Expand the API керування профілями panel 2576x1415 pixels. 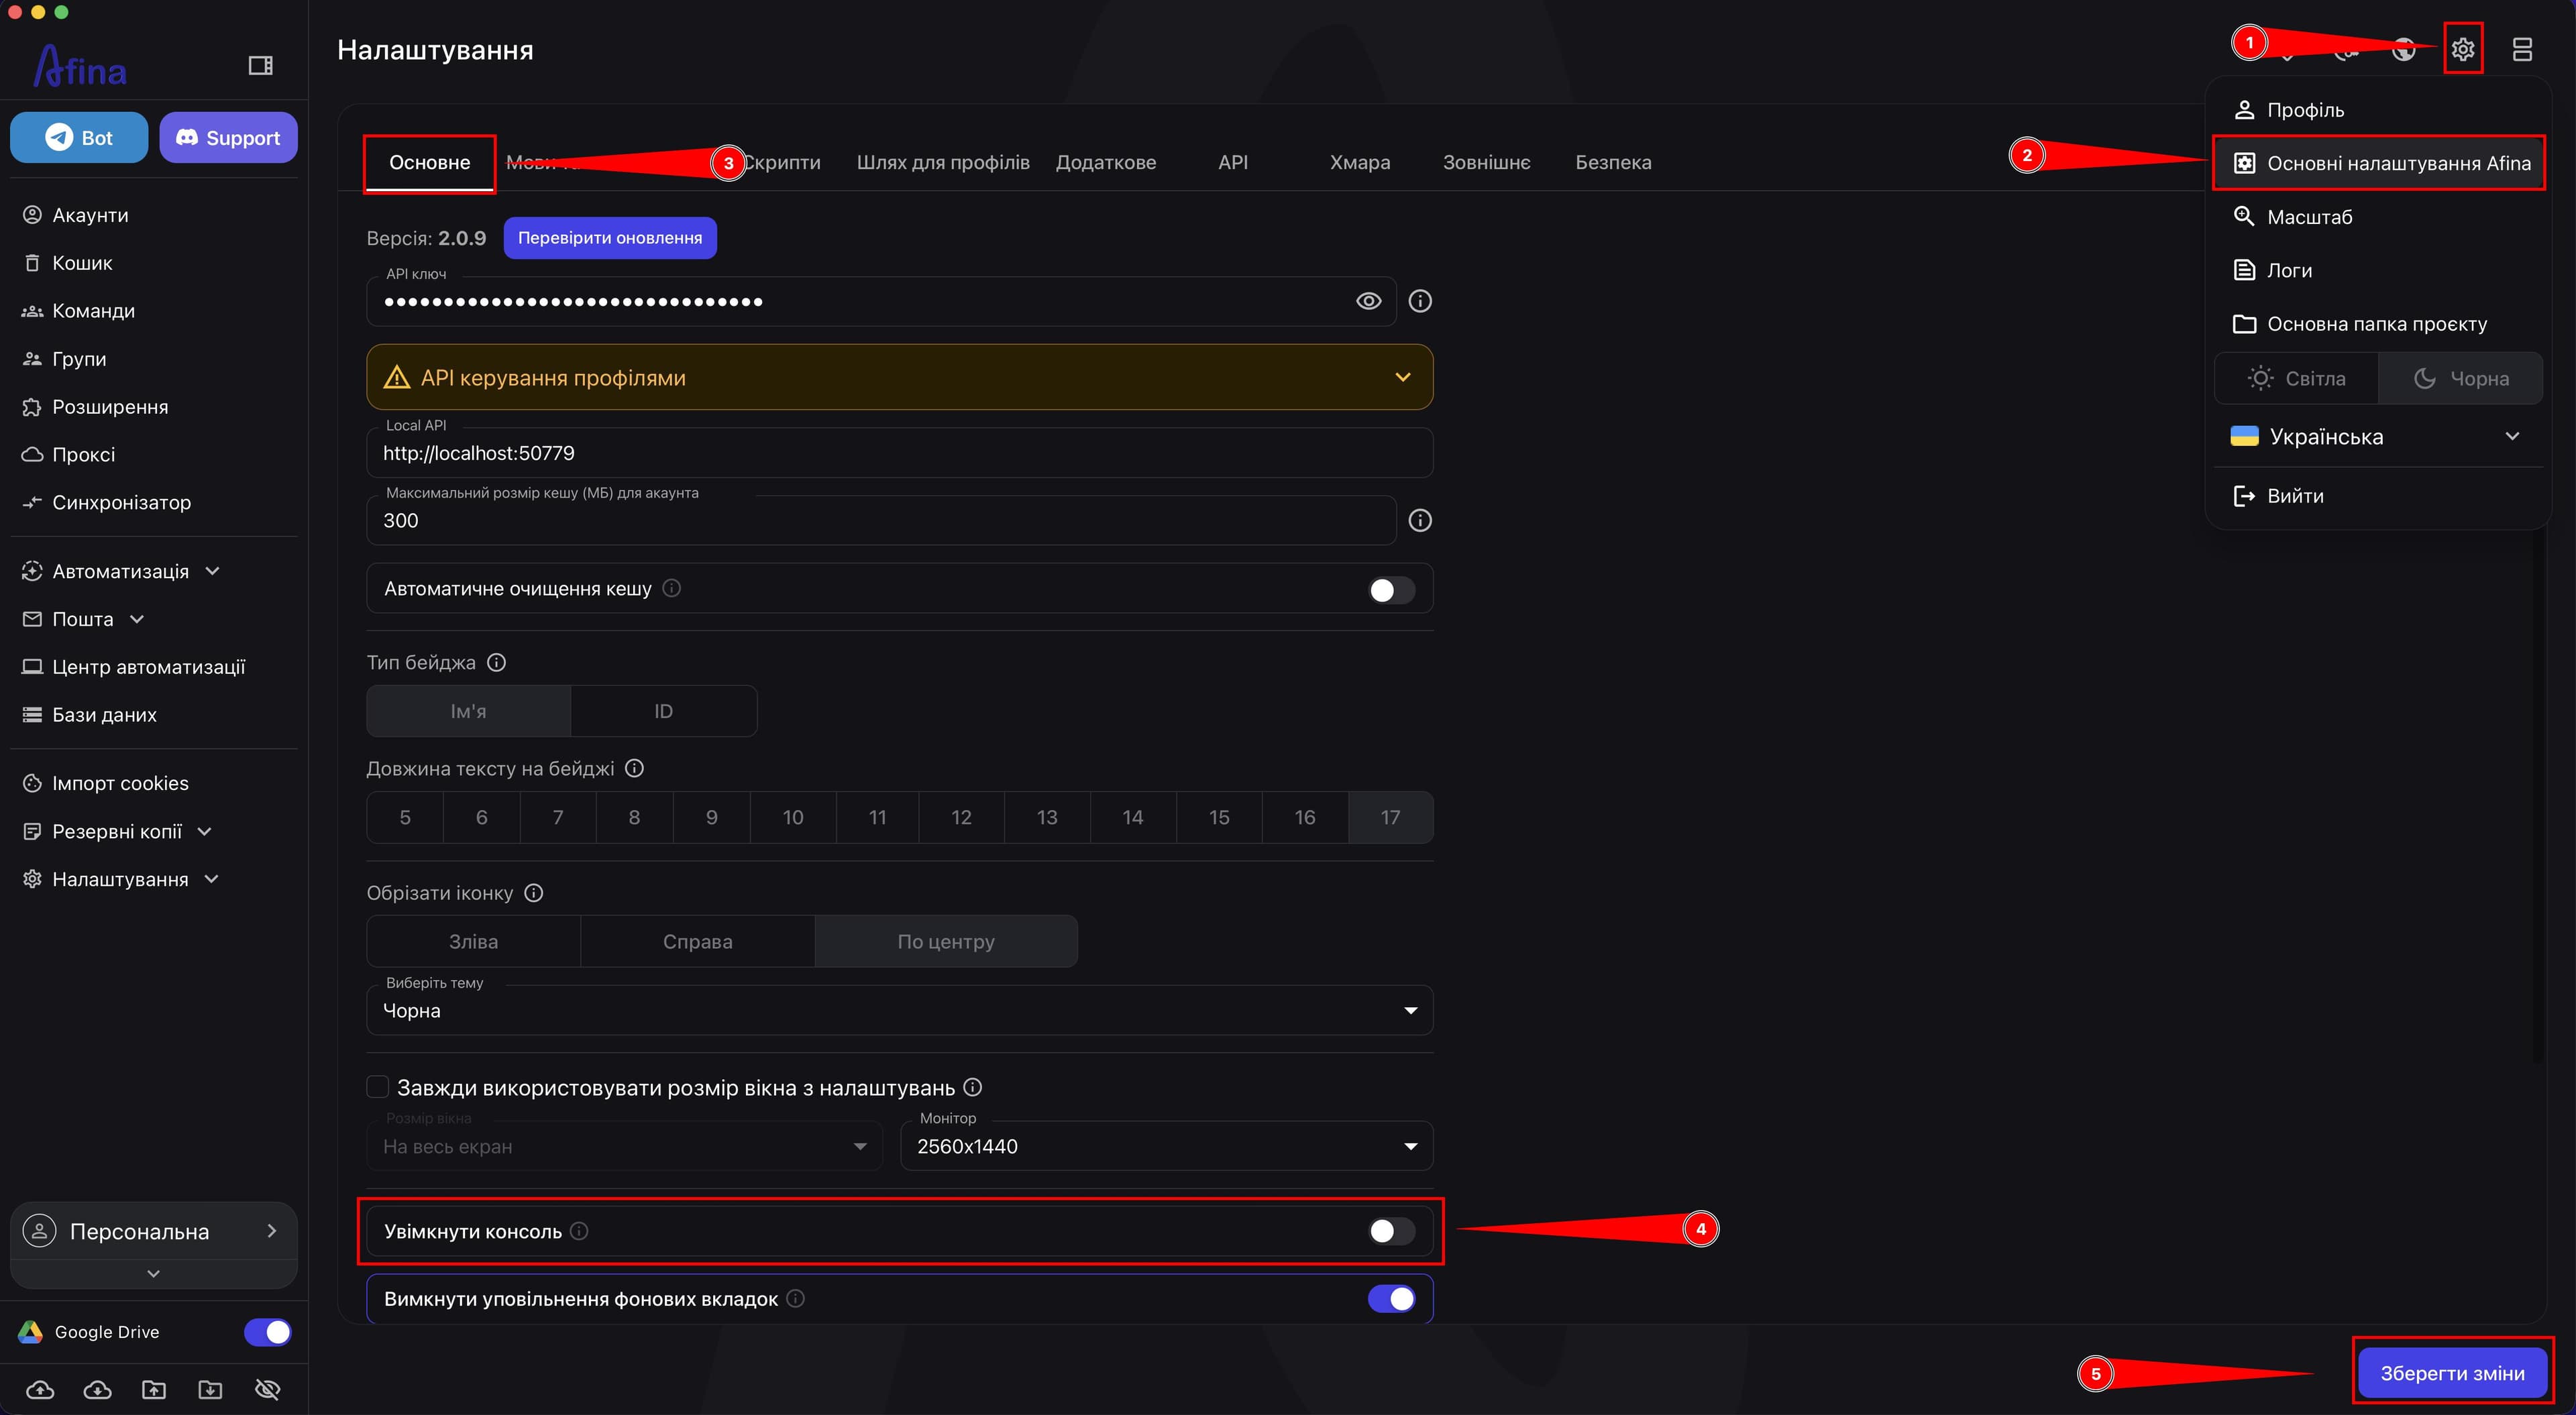[899, 378]
